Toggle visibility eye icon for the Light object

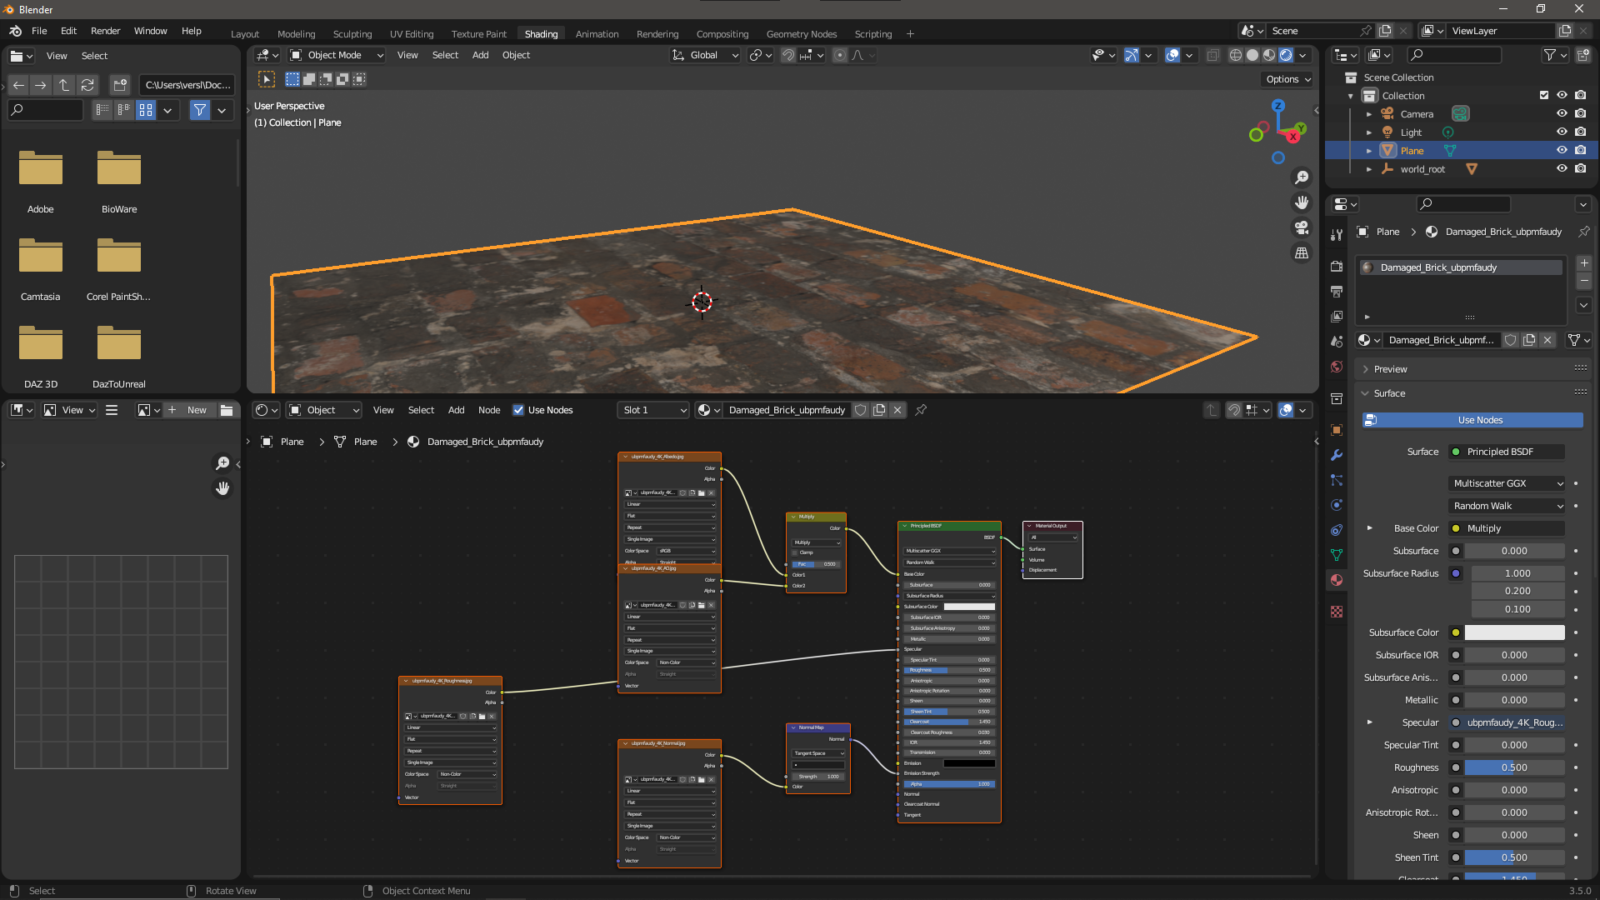pyautogui.click(x=1561, y=131)
